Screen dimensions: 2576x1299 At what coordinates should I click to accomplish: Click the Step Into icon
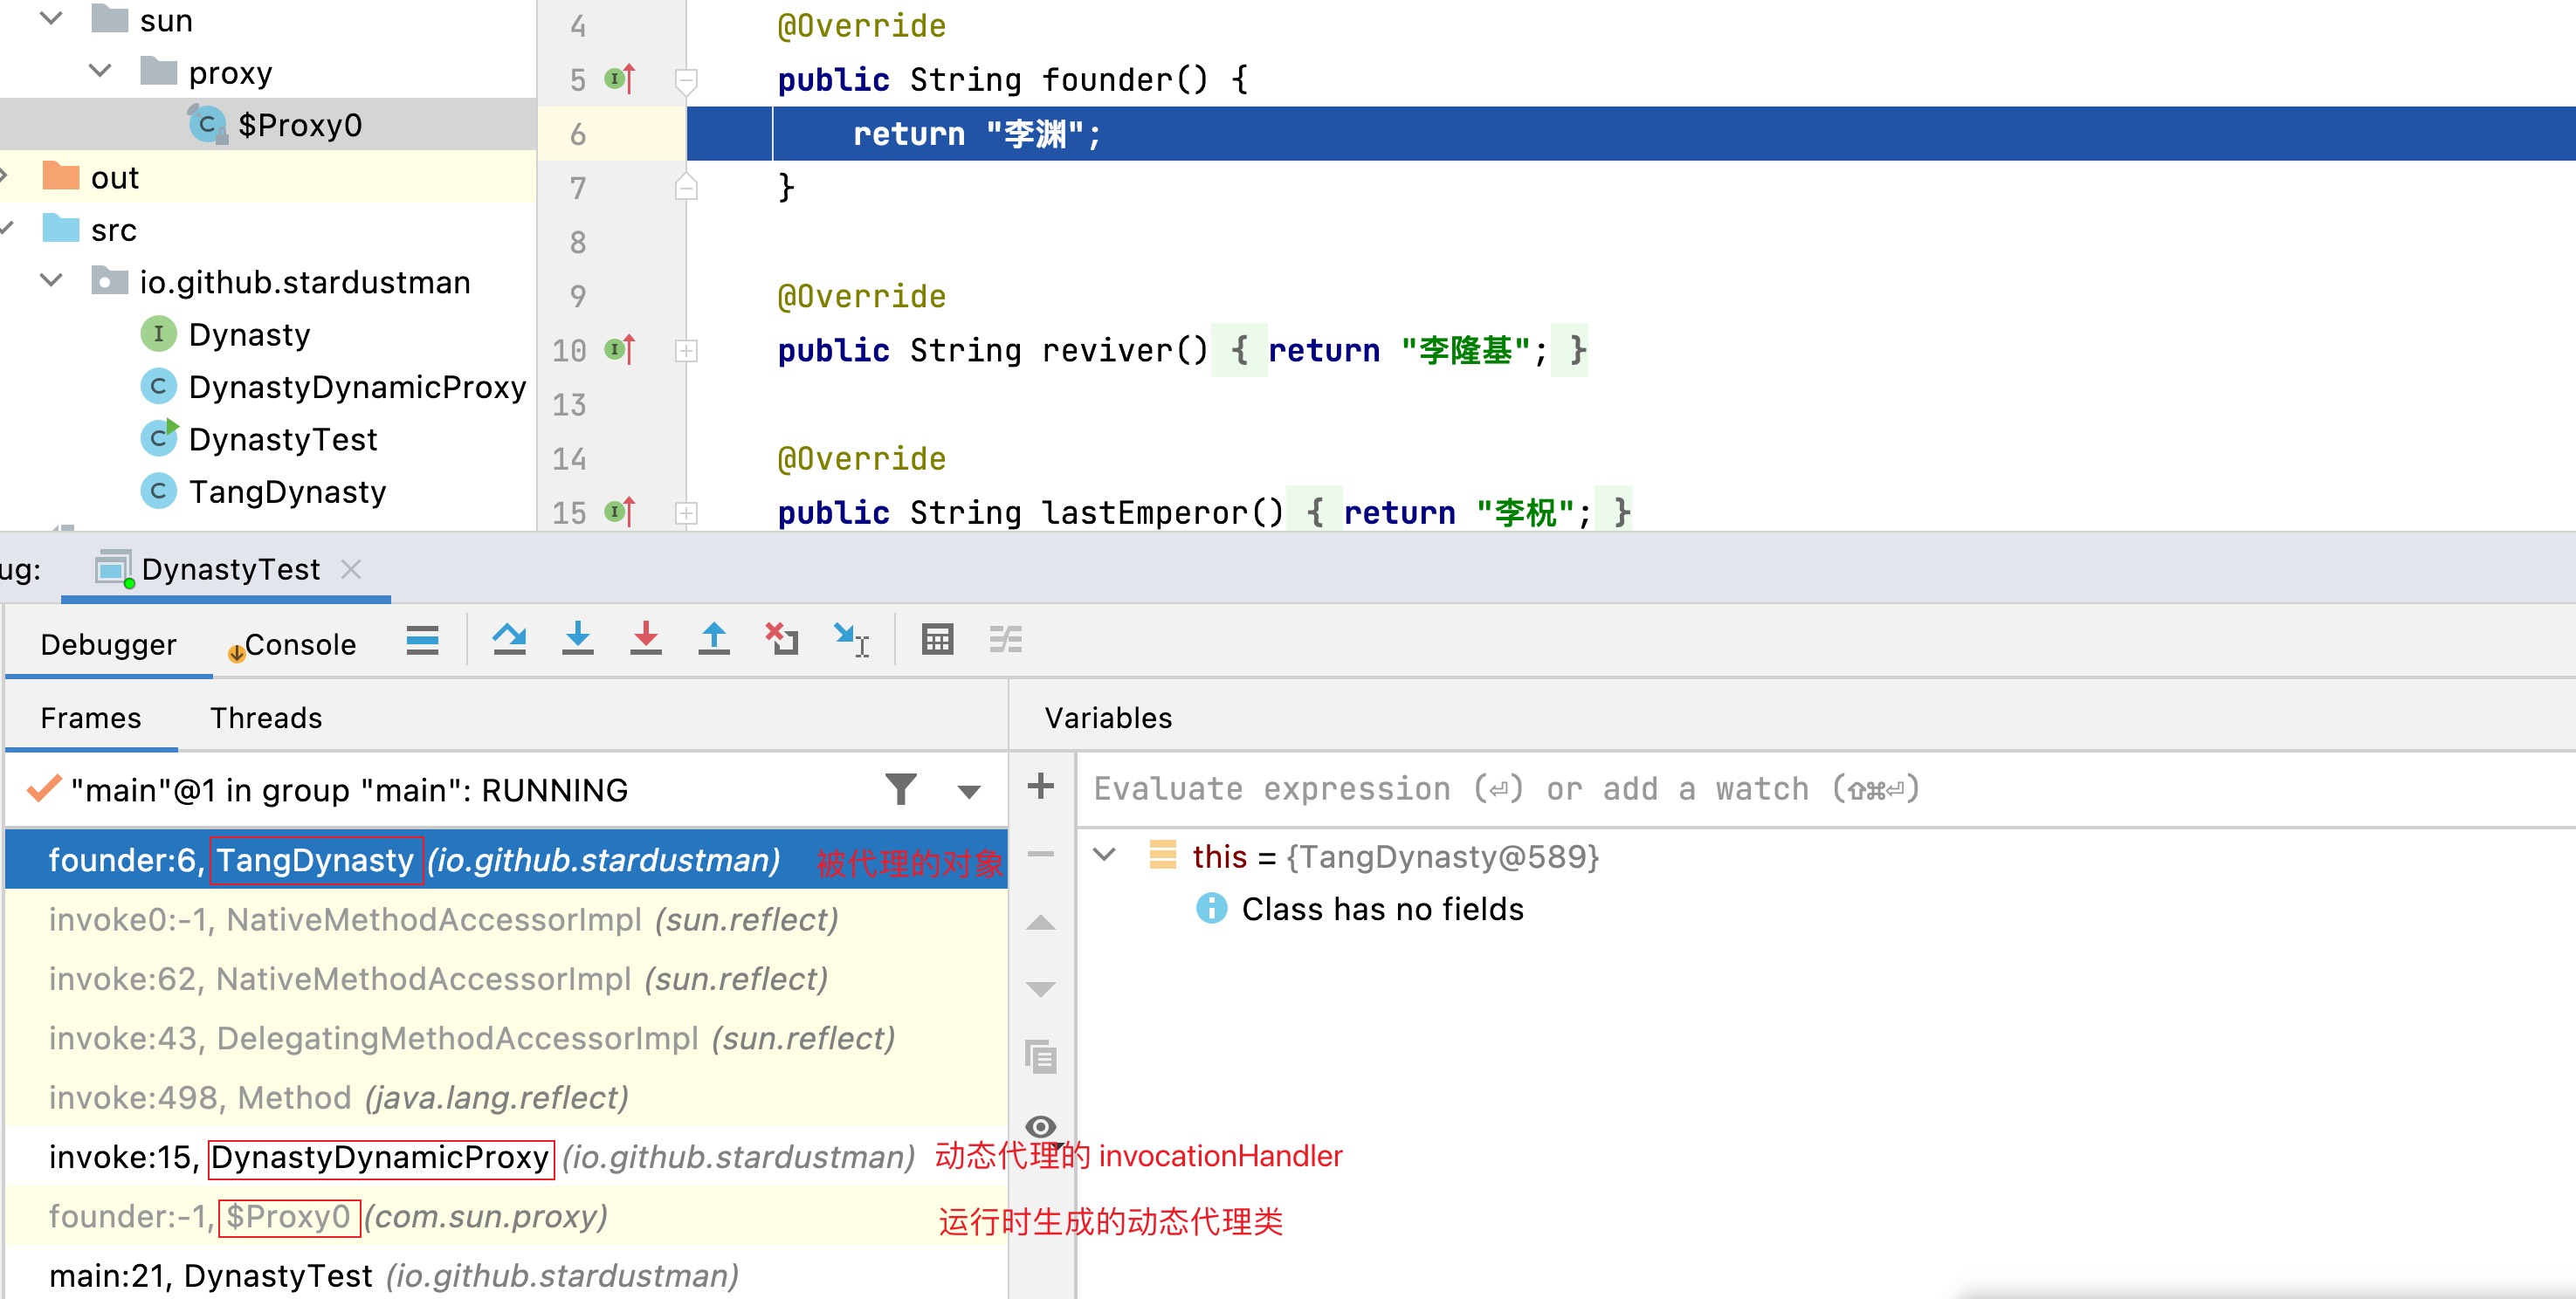(x=577, y=639)
